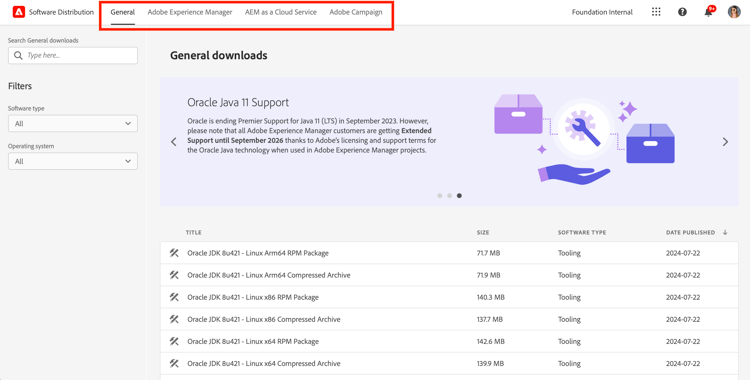Sort by SOFTWARE TYPE column header
The image size is (750, 380).
(x=582, y=233)
